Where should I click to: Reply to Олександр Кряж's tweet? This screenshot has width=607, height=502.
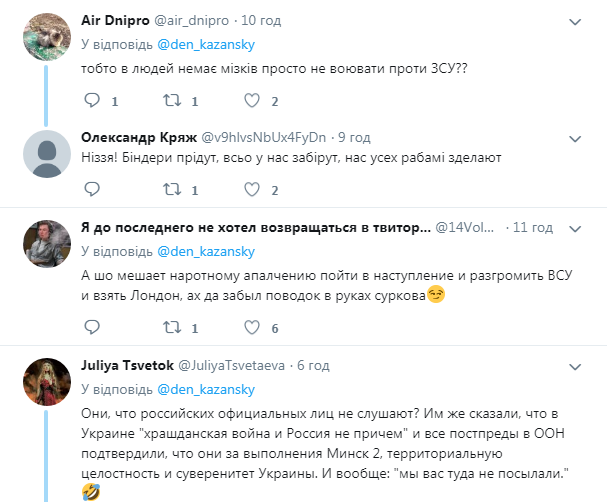pos(92,187)
